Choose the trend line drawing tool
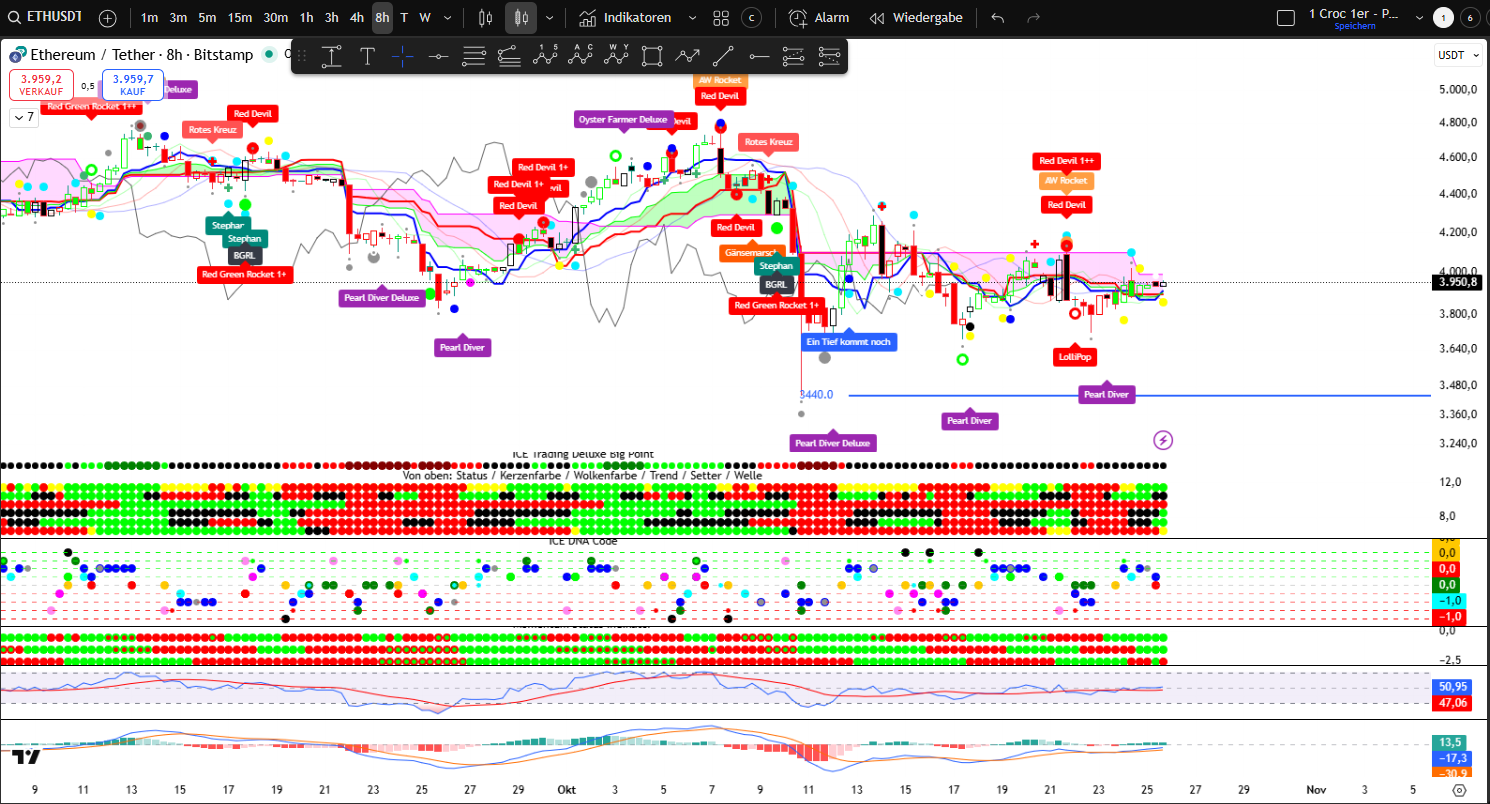 (723, 56)
